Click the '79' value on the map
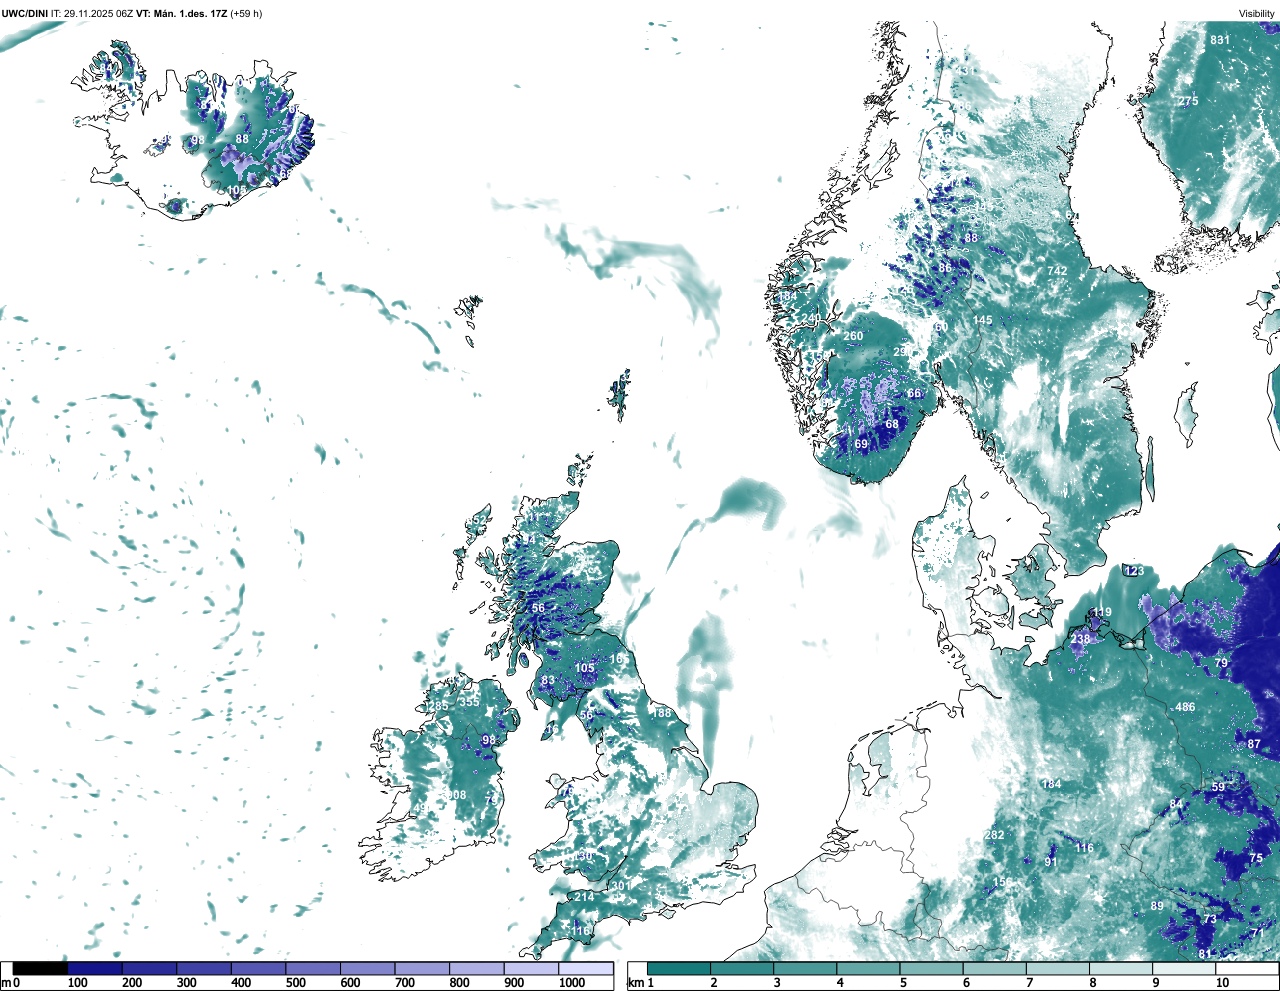Screen dimensions: 1280x991 pos(1221,663)
